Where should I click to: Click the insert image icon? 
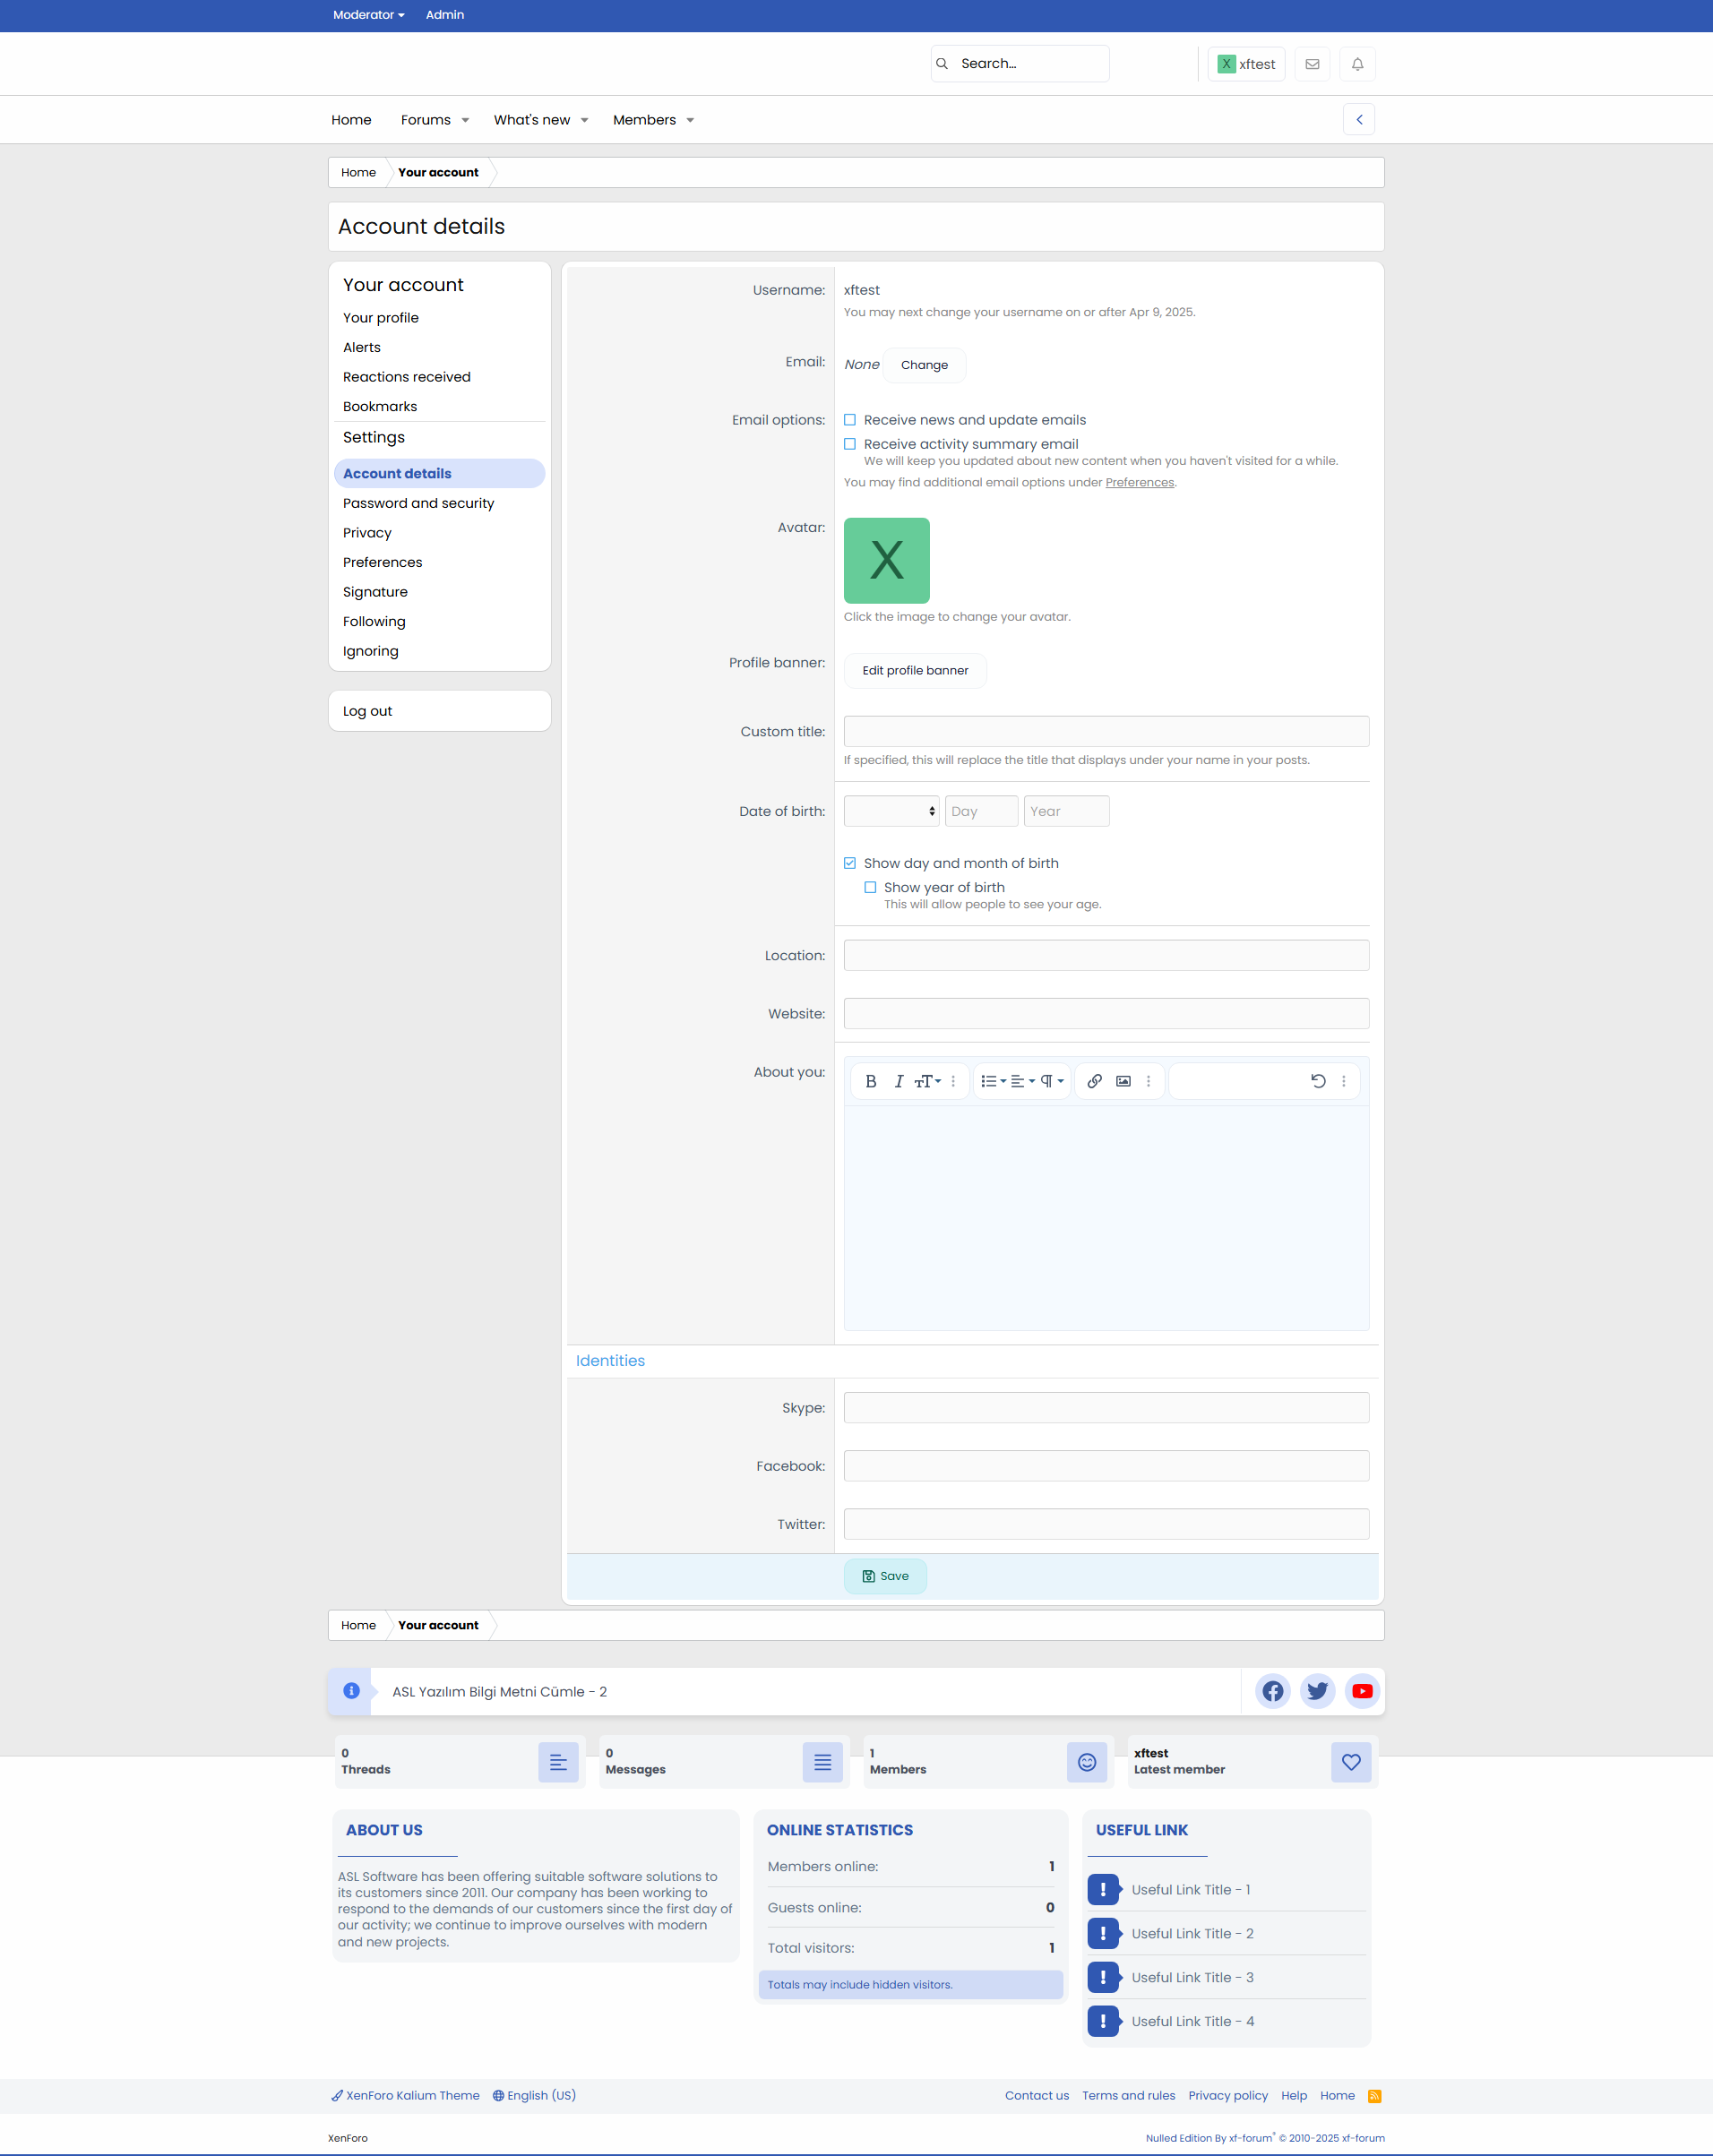click(1123, 1081)
